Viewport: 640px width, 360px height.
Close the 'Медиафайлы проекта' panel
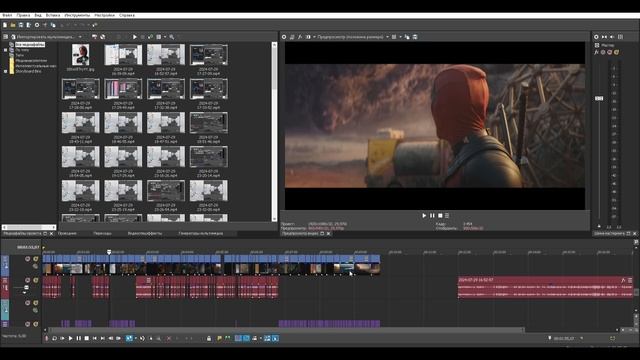click(51, 233)
